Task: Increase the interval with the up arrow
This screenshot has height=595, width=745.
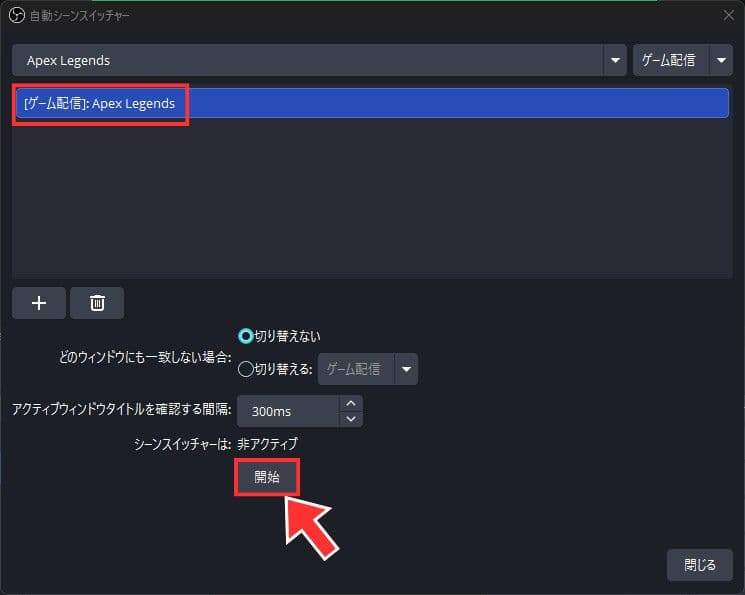Action: (351, 403)
